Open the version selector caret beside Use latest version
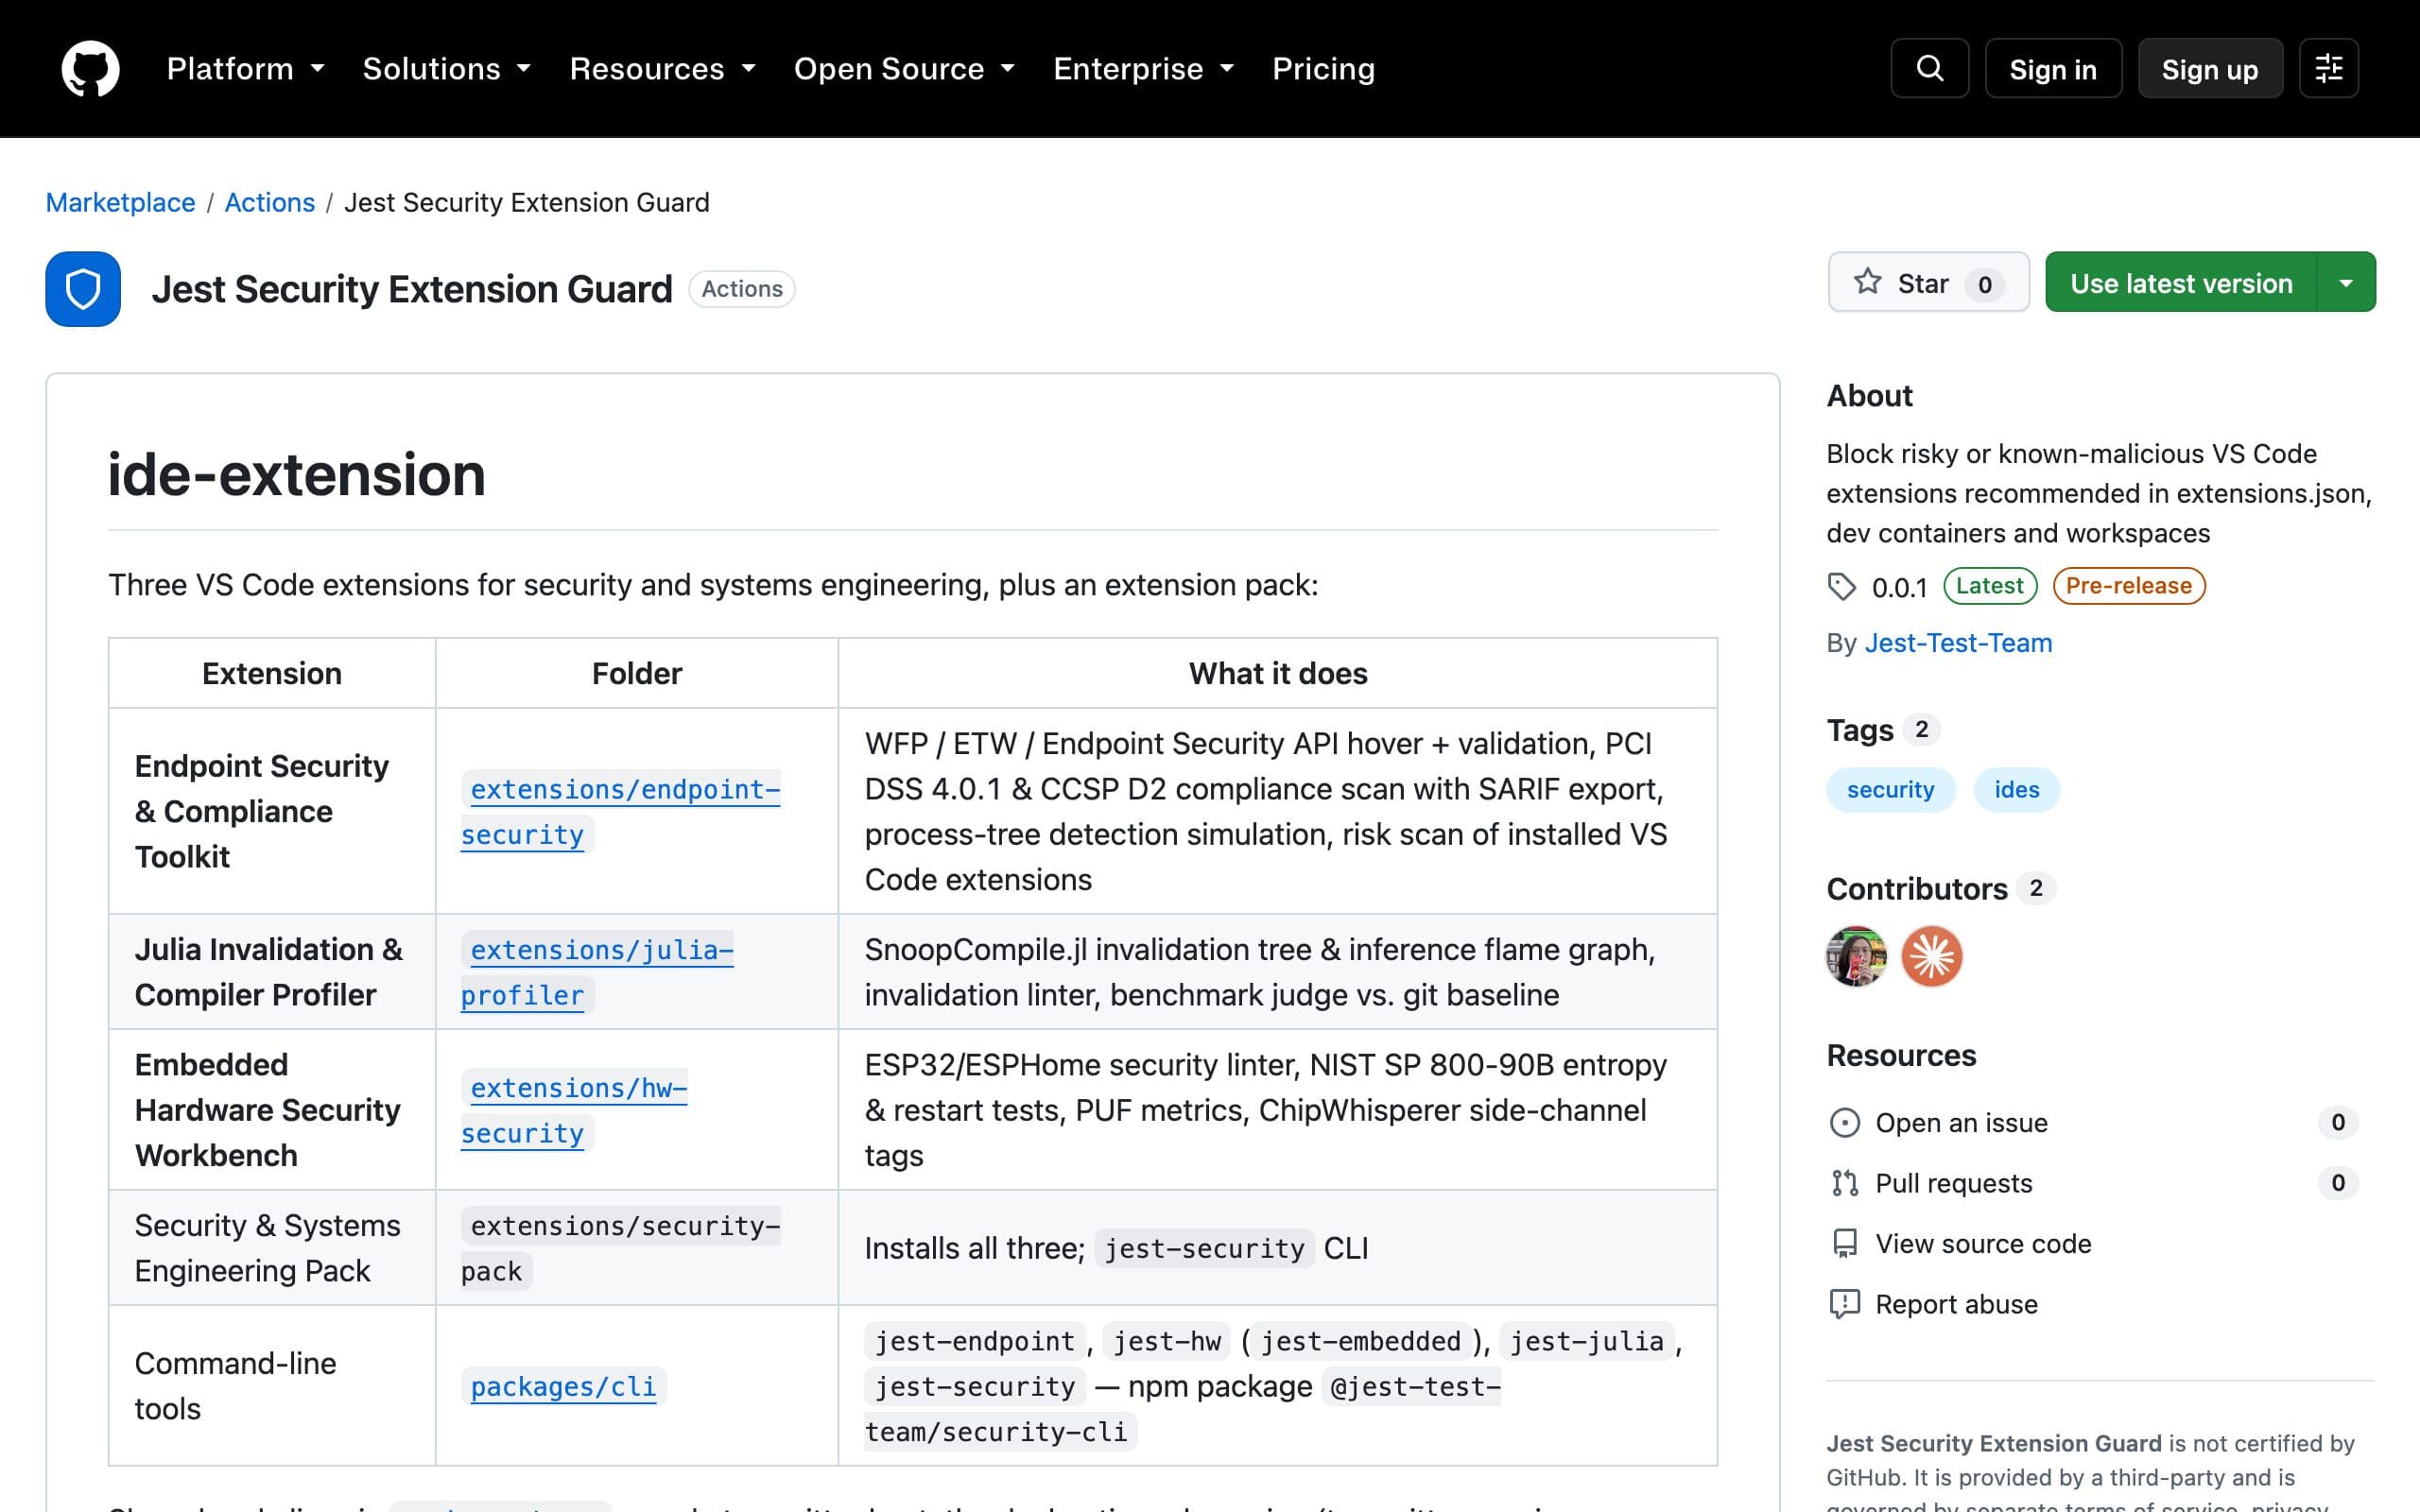This screenshot has width=2420, height=1512. (x=2346, y=283)
